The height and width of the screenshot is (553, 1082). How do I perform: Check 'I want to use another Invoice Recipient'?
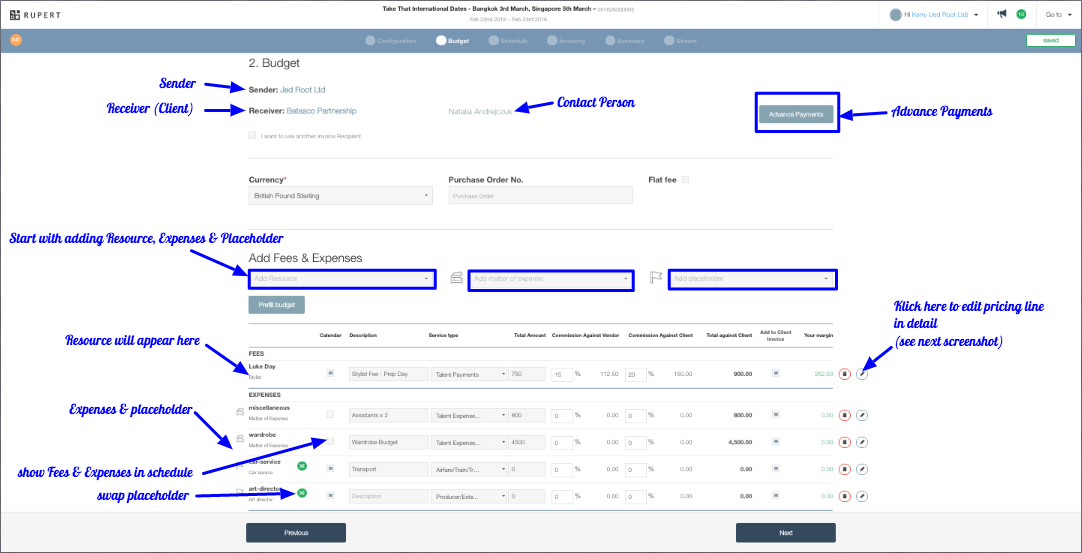pos(252,136)
